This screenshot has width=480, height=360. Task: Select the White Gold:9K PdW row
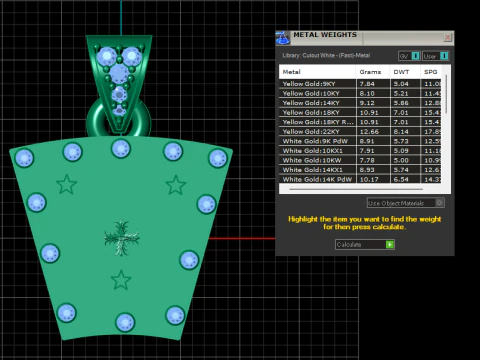click(360, 141)
